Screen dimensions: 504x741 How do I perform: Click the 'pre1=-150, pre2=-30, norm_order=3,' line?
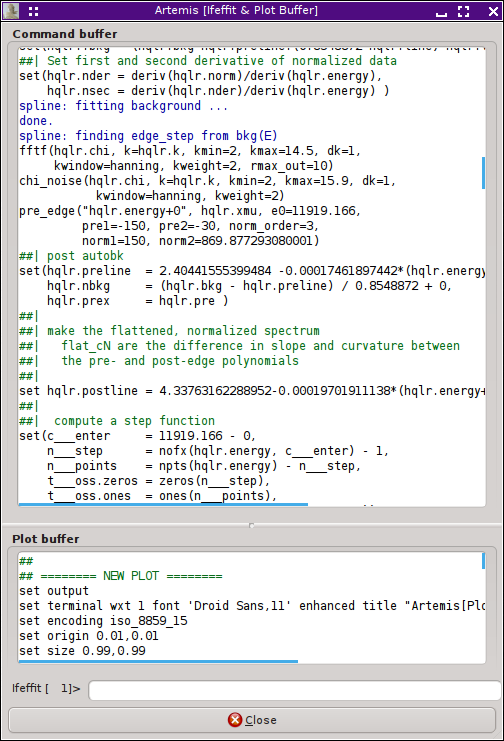tap(200, 226)
